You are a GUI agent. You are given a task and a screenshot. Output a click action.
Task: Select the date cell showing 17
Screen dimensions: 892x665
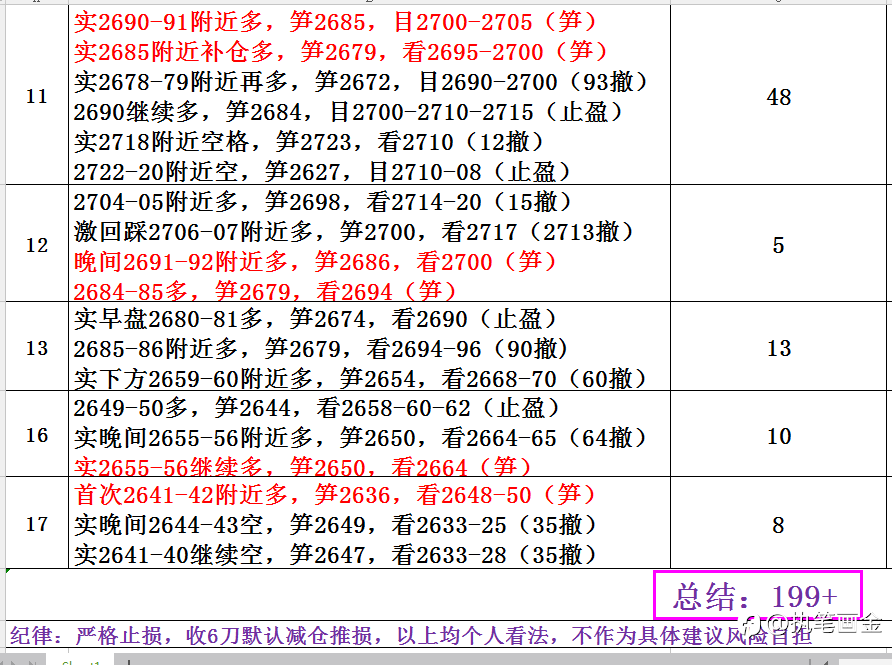37,523
